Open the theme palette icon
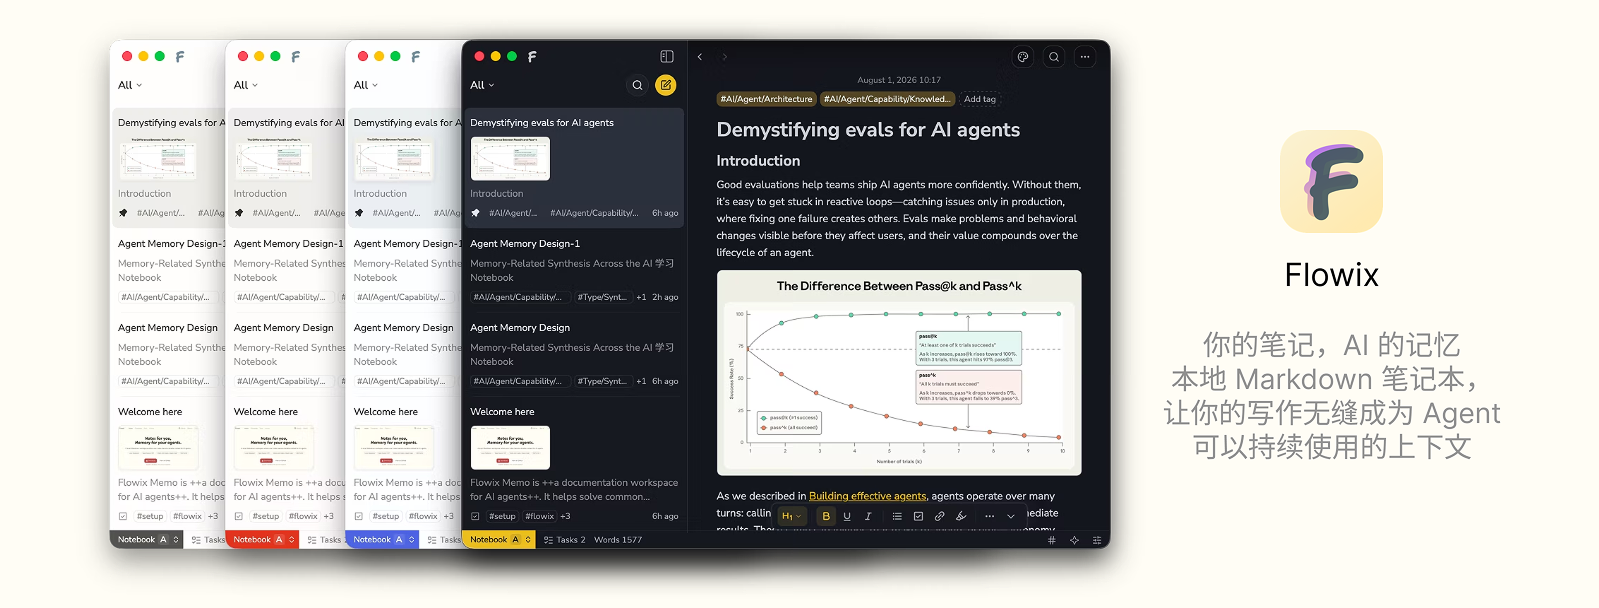Viewport: 1599px width, 608px height. point(1023,57)
